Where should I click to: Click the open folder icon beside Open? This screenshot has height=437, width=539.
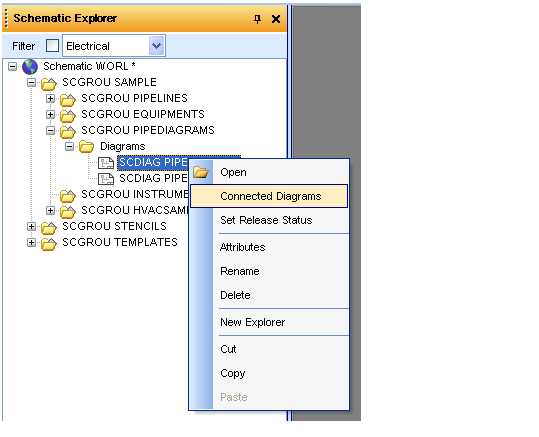tap(201, 172)
